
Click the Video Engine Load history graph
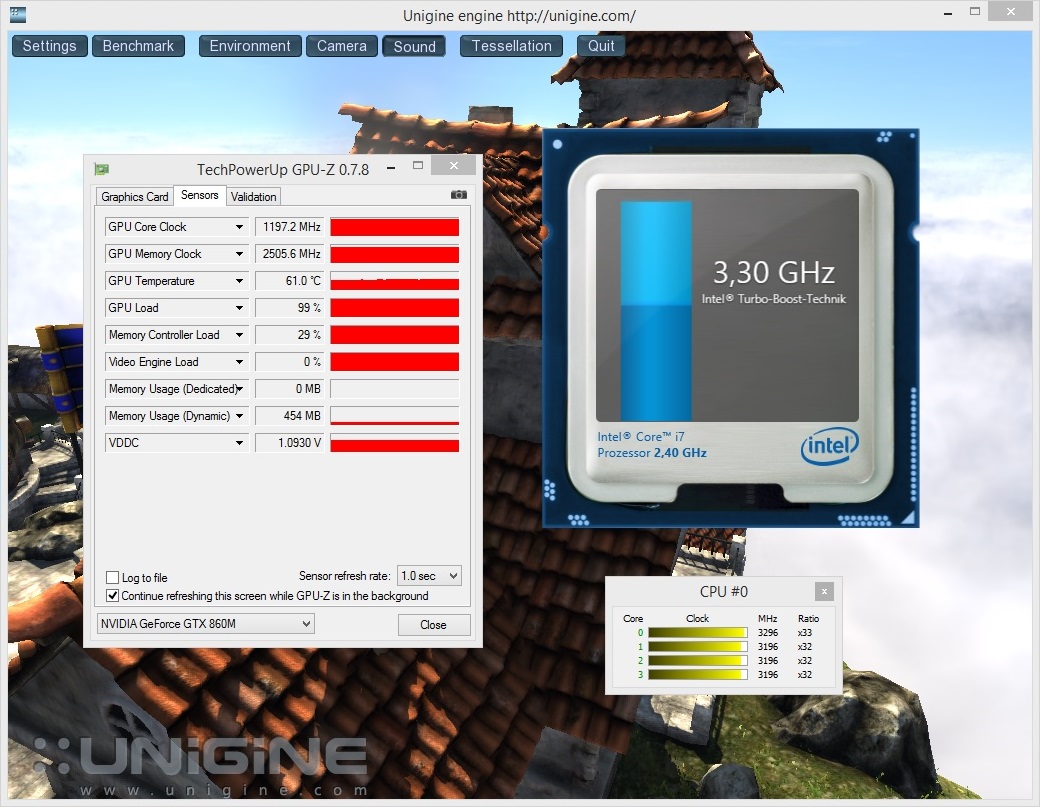[395, 362]
